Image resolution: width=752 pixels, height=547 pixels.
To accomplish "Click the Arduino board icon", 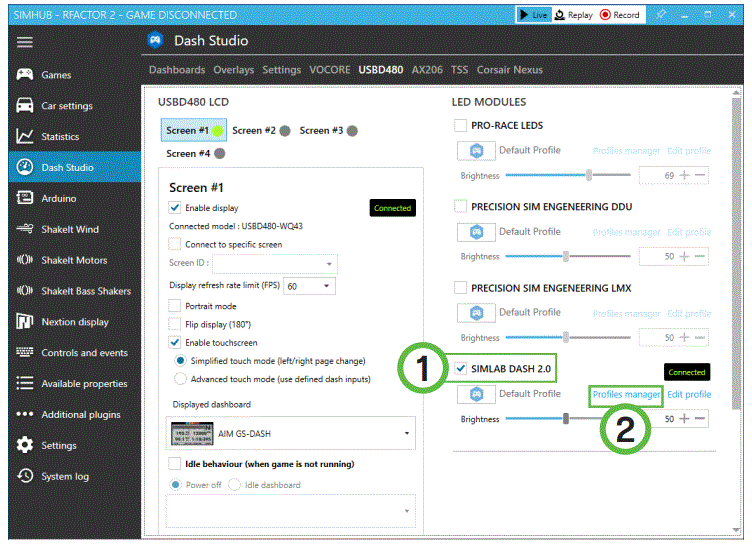I will point(24,198).
